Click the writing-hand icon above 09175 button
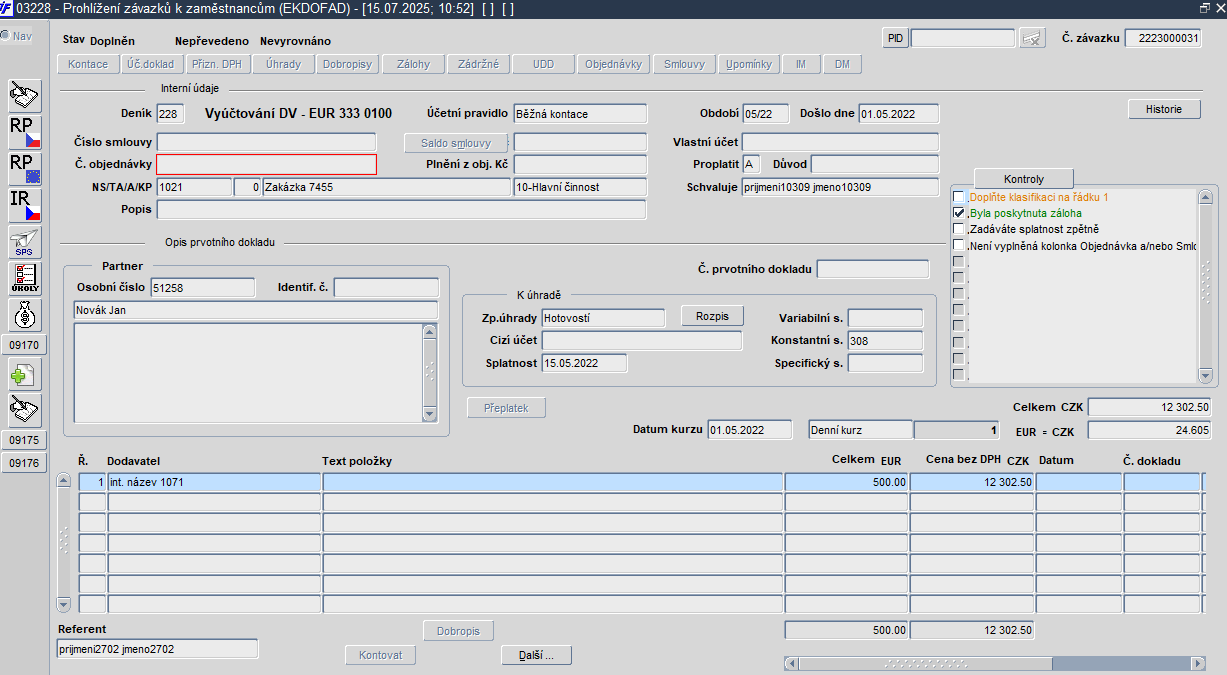Viewport: 1227px width, 675px height. pyautogui.click(x=25, y=410)
